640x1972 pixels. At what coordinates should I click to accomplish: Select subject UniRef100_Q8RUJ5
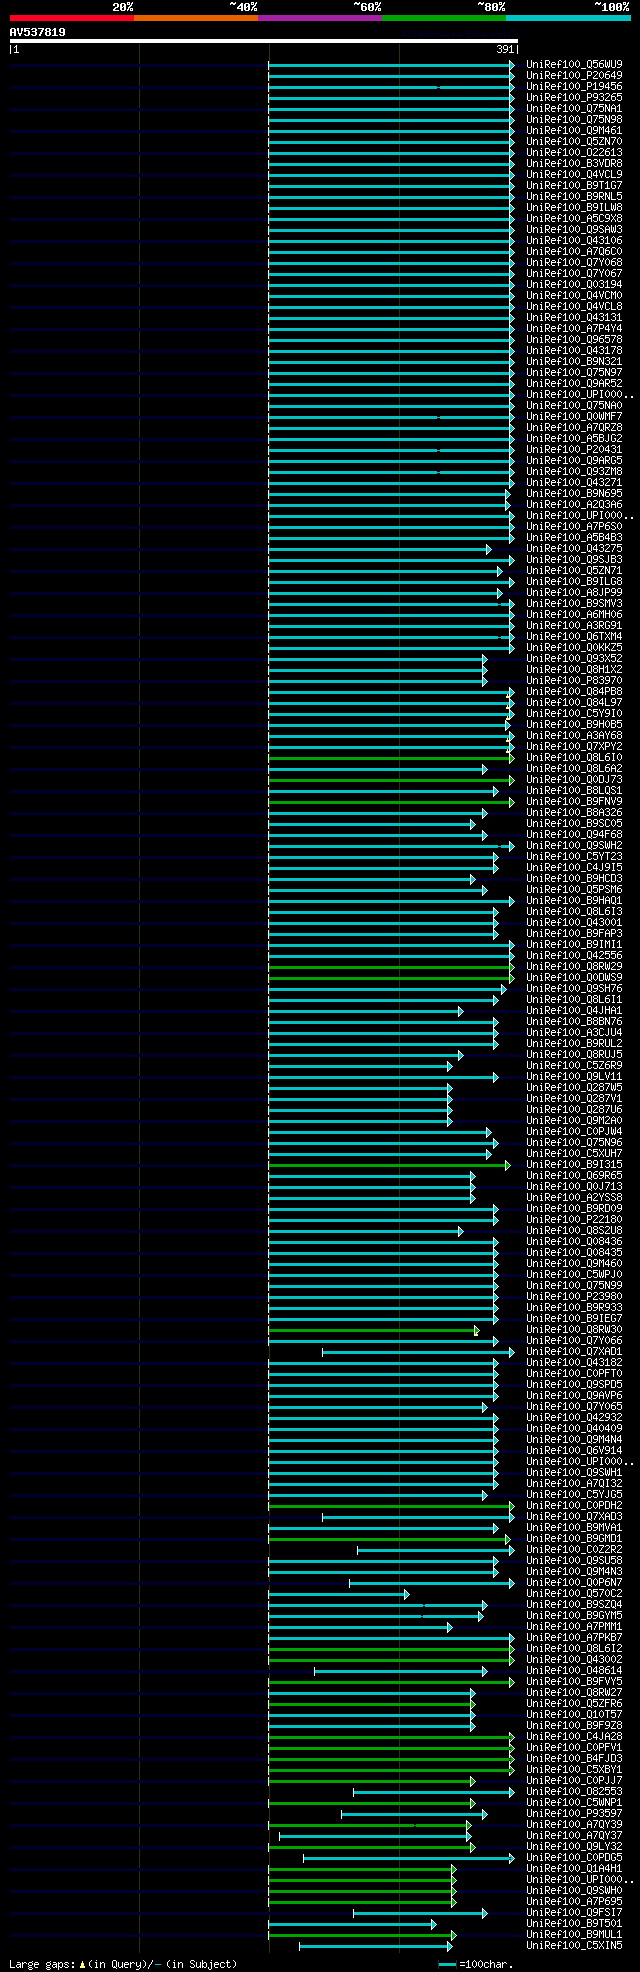point(574,1054)
